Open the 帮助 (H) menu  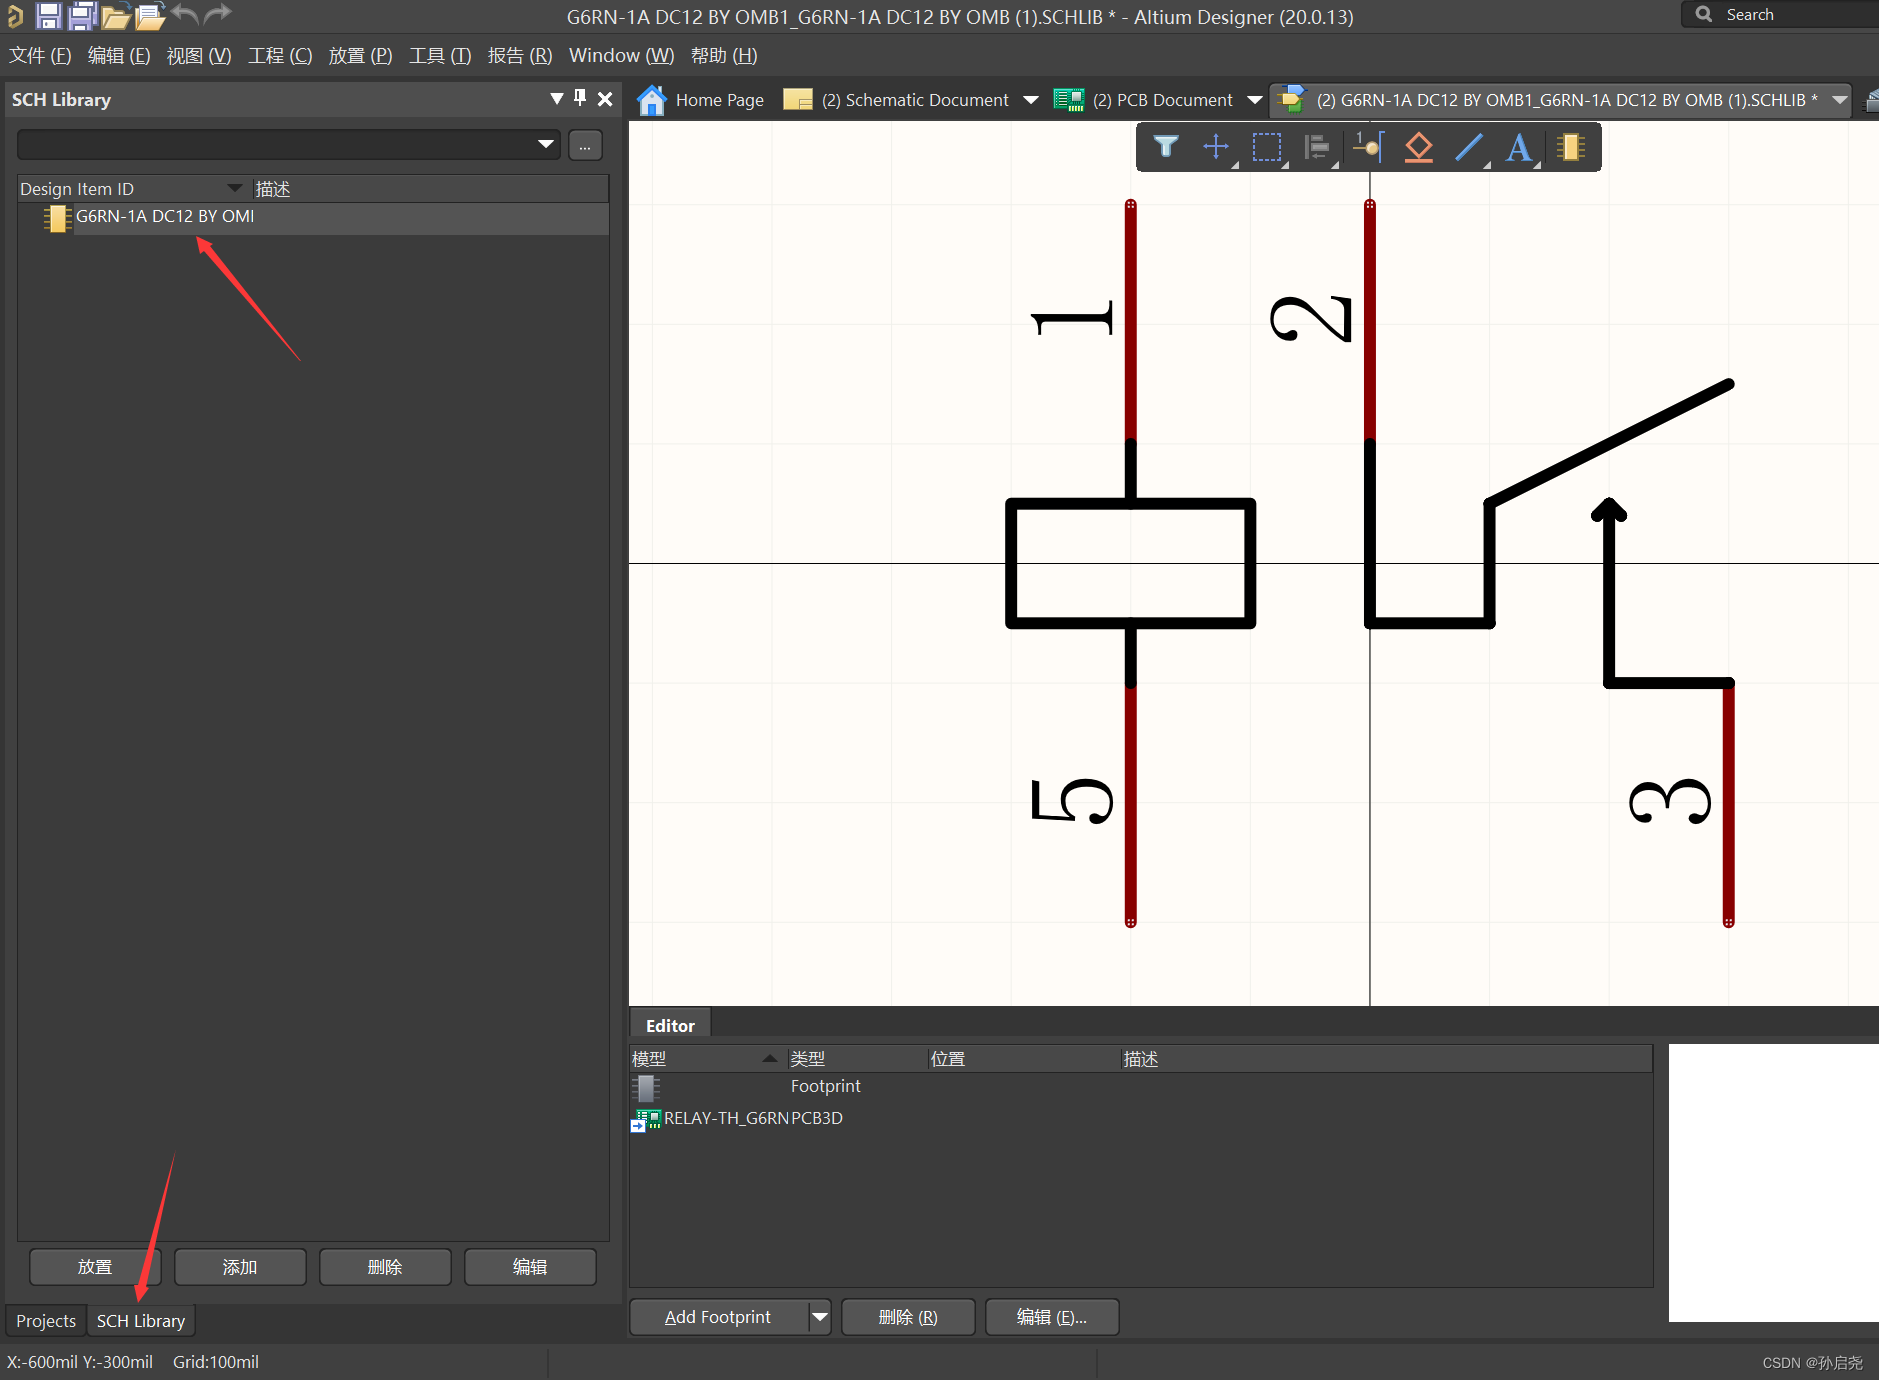(724, 55)
